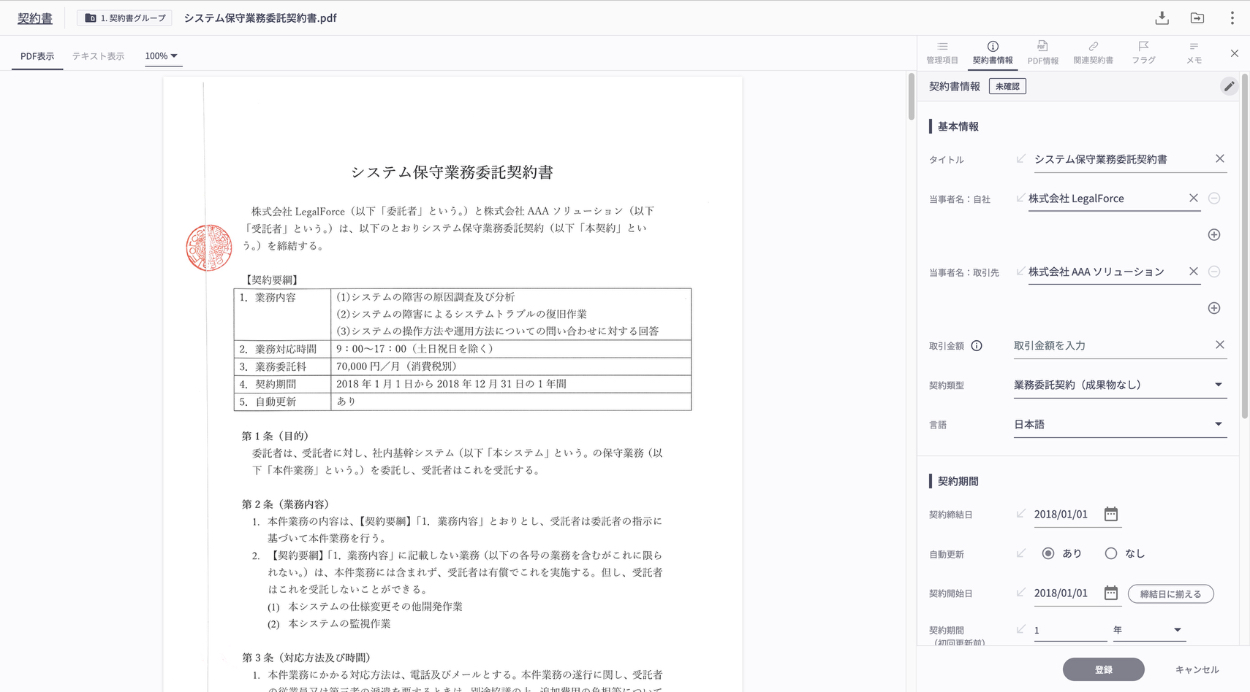This screenshot has height=692, width=1250.
Task: Click the pencil edit icon for 契約書情報
Action: tap(1229, 86)
